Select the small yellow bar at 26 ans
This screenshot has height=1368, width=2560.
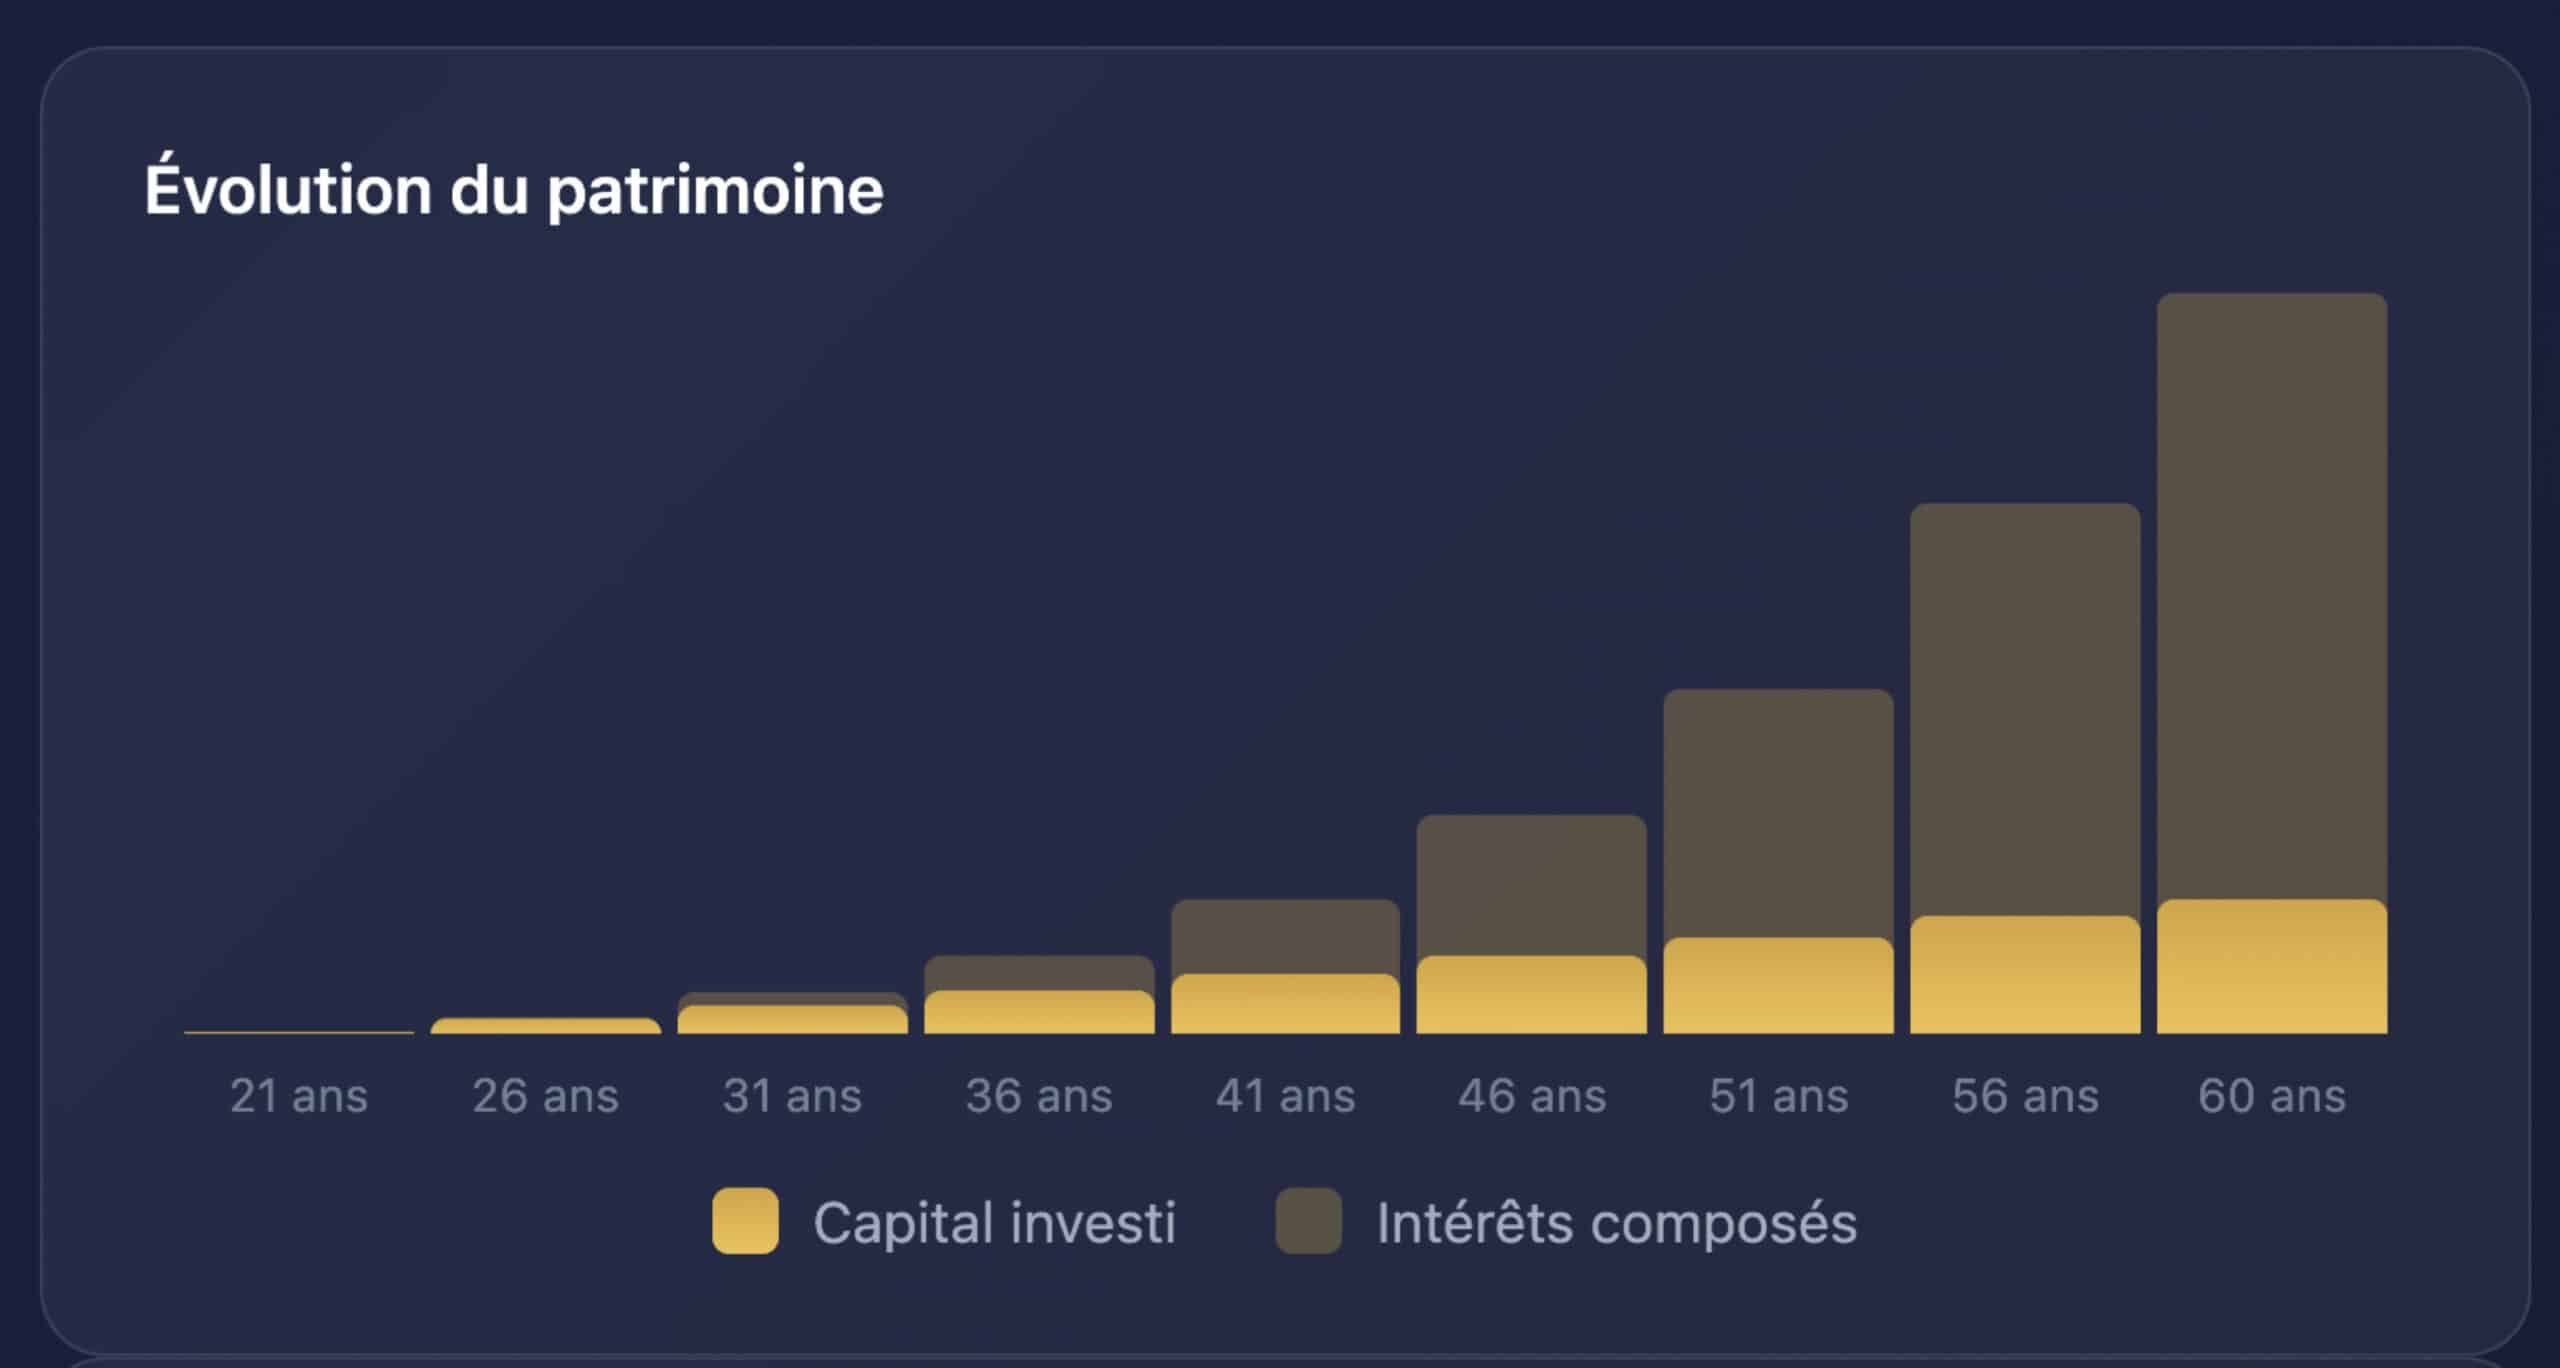click(546, 1026)
